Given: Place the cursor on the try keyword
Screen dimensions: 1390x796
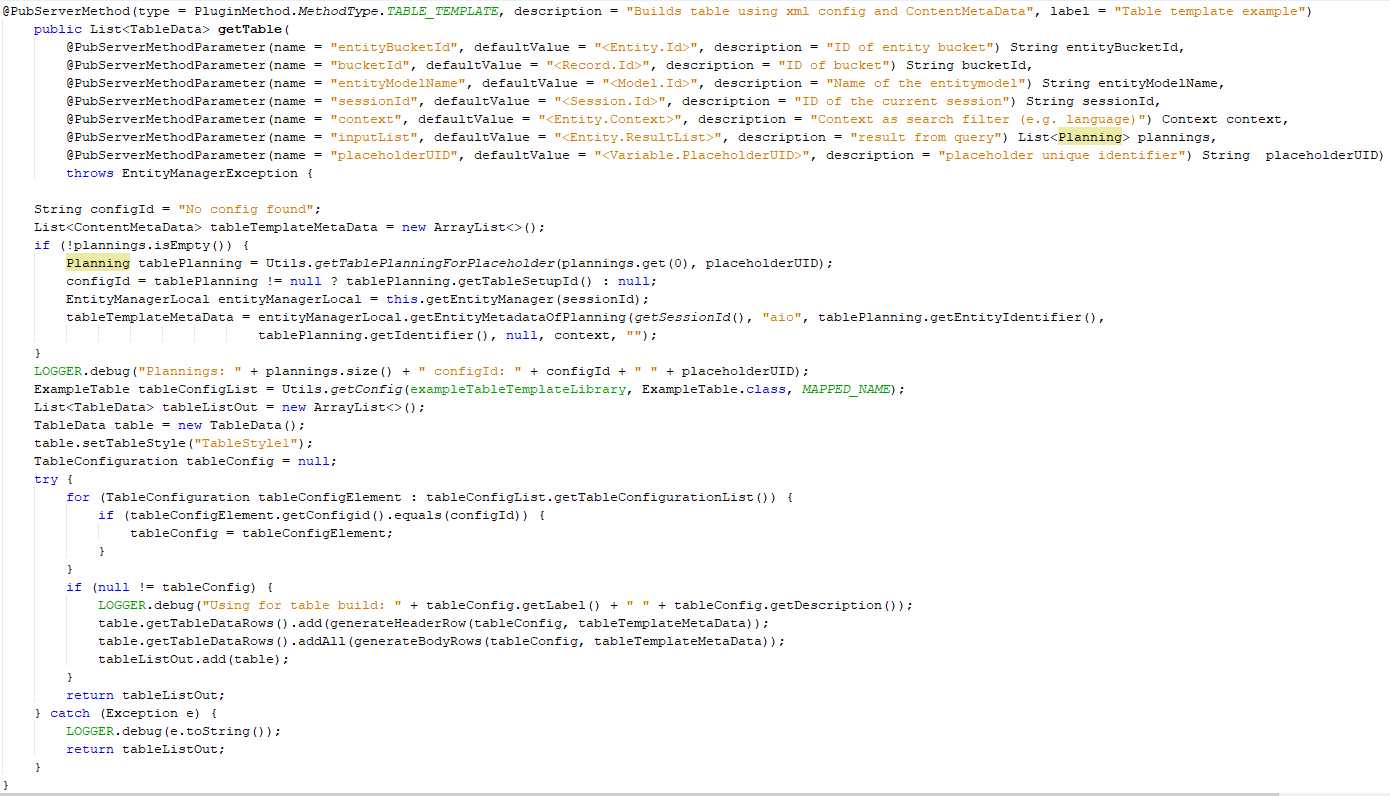Looking at the screenshot, I should tap(46, 479).
